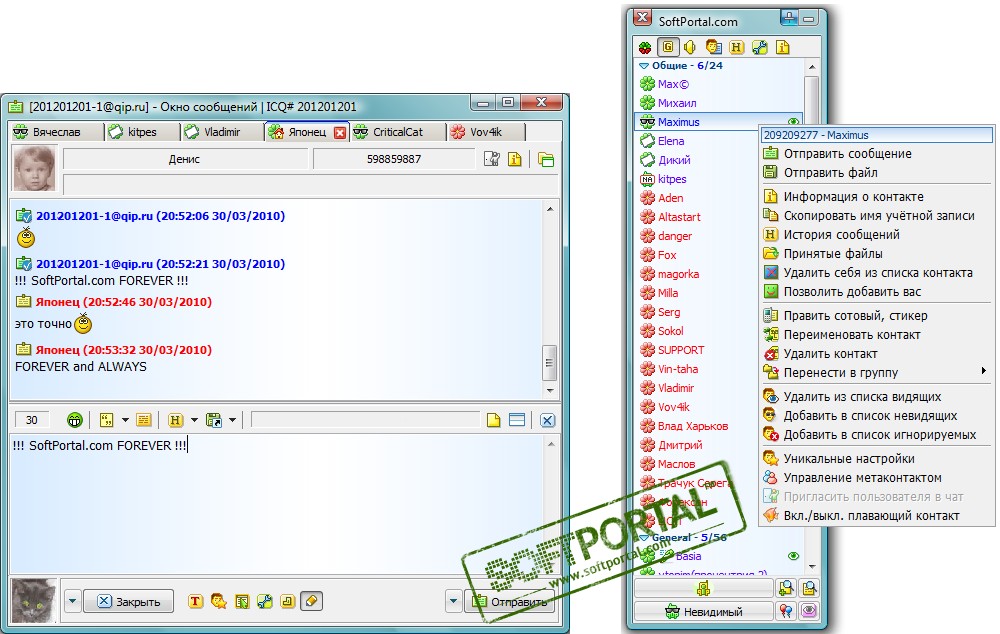Select Добавить в список игнорируемых

click(876, 435)
